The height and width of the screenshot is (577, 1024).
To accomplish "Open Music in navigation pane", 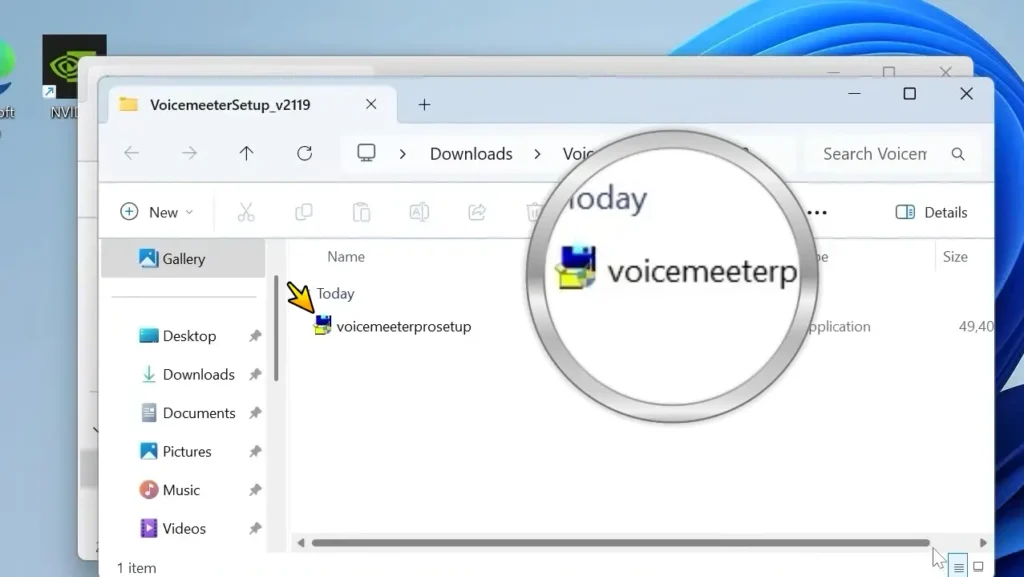I will coord(180,490).
